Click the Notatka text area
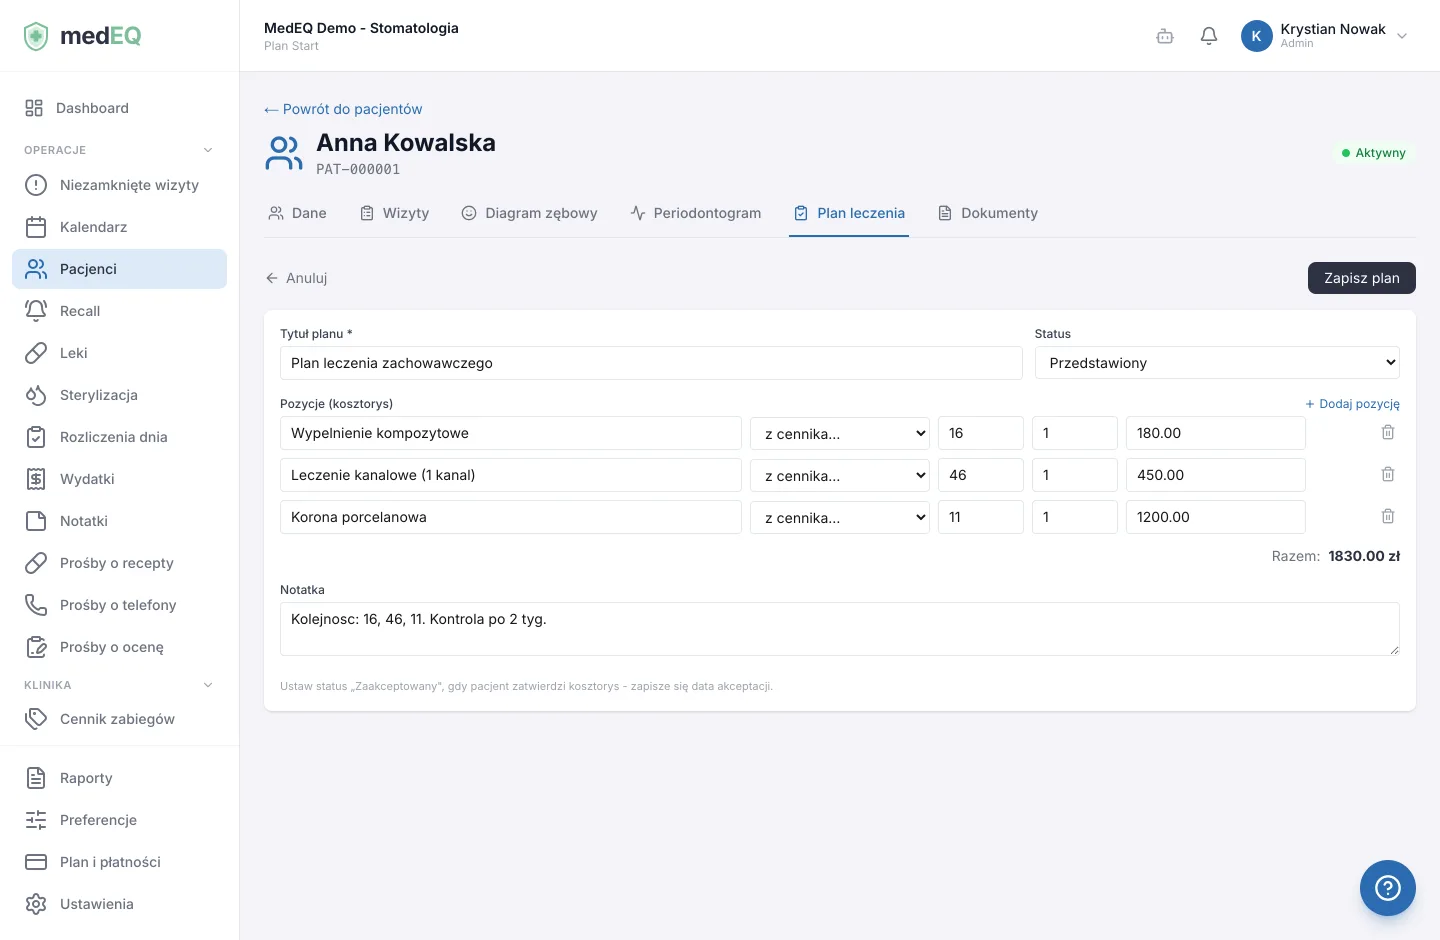Viewport: 1440px width, 940px height. (x=840, y=629)
